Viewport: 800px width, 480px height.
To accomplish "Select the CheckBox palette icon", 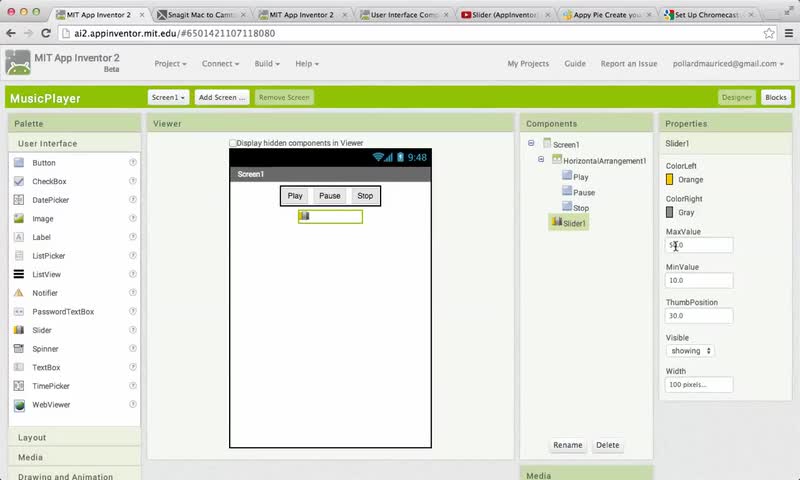I will click(x=19, y=181).
